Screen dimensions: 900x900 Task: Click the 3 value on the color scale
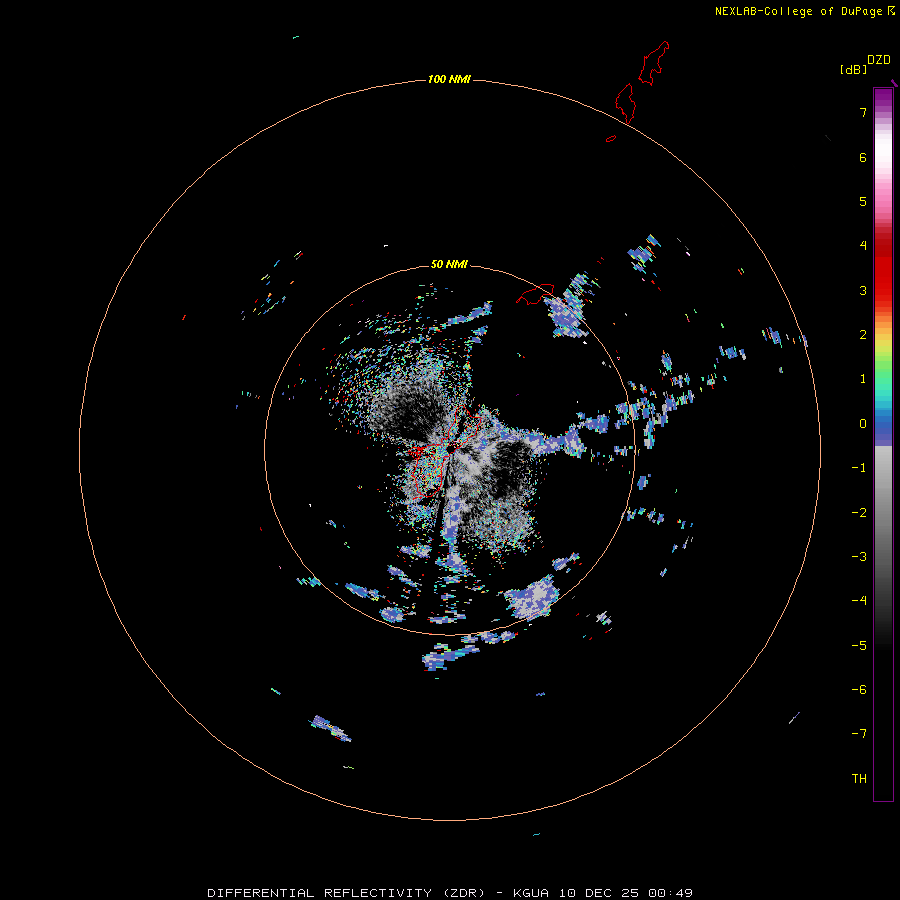[863, 290]
